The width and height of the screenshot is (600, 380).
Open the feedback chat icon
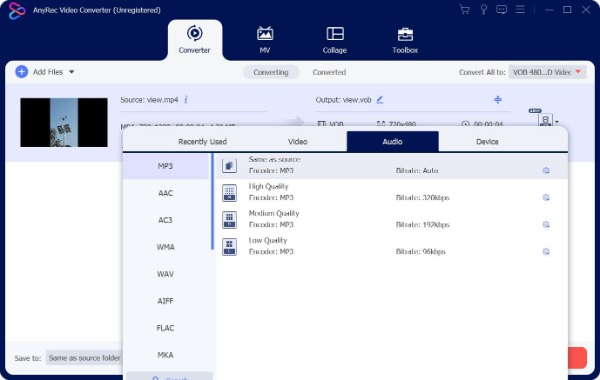point(501,10)
